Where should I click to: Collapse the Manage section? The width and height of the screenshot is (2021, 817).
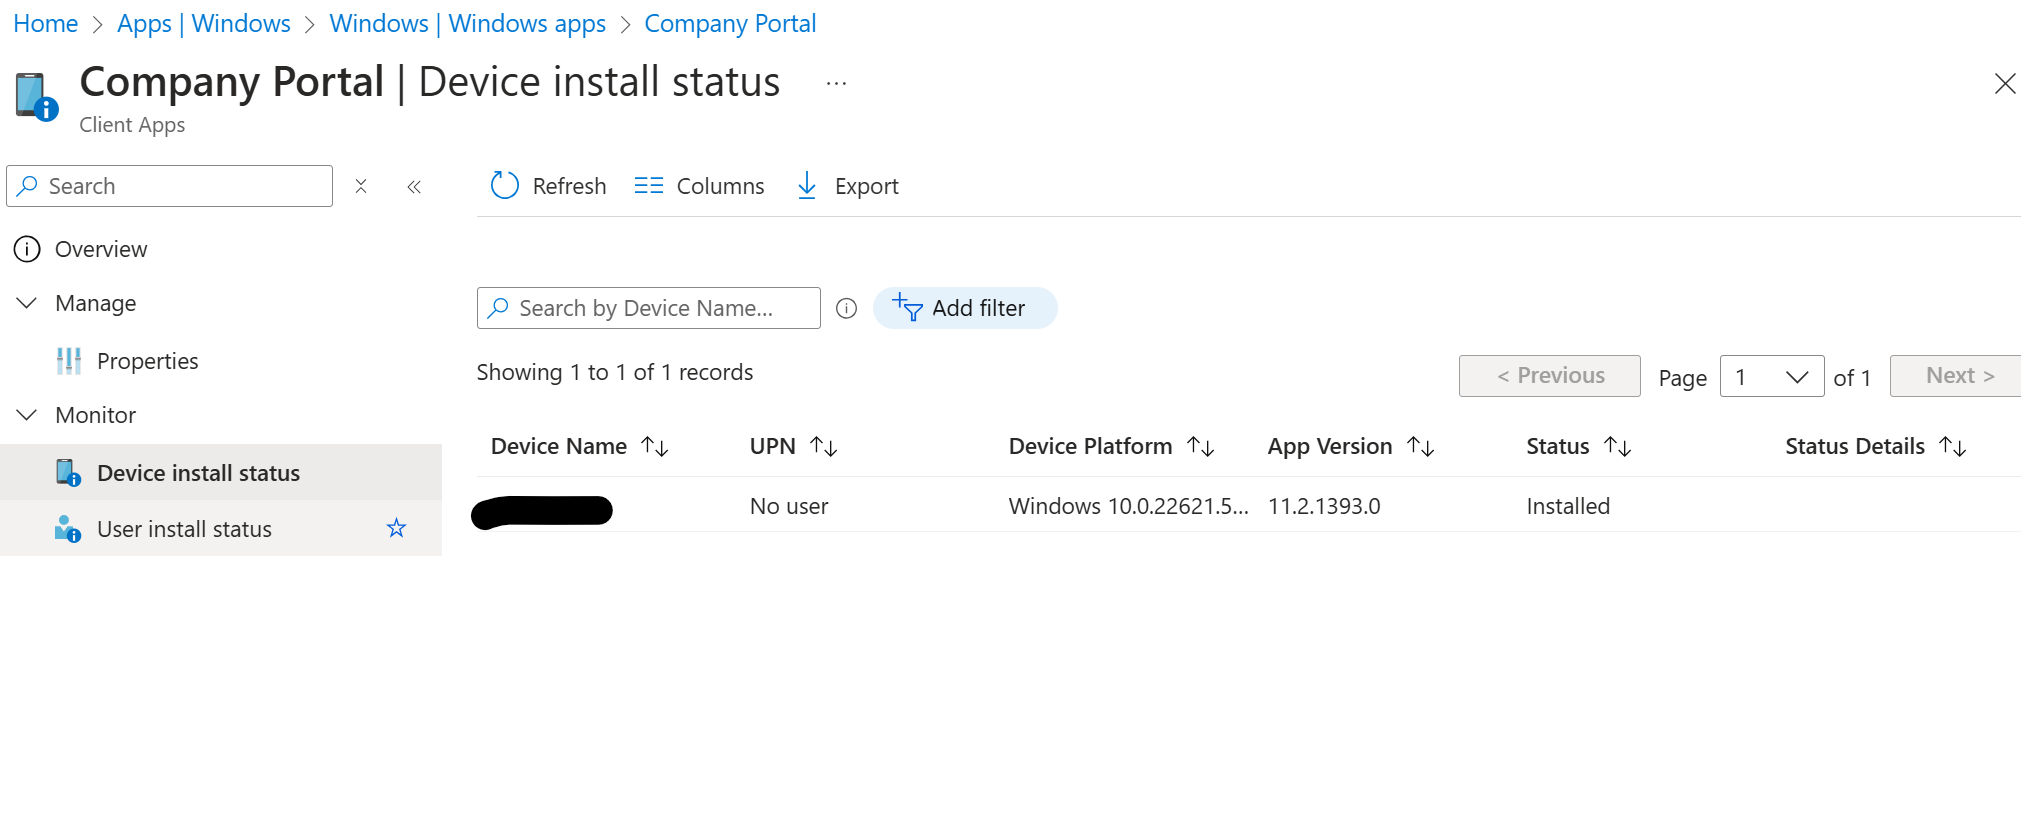(x=27, y=302)
